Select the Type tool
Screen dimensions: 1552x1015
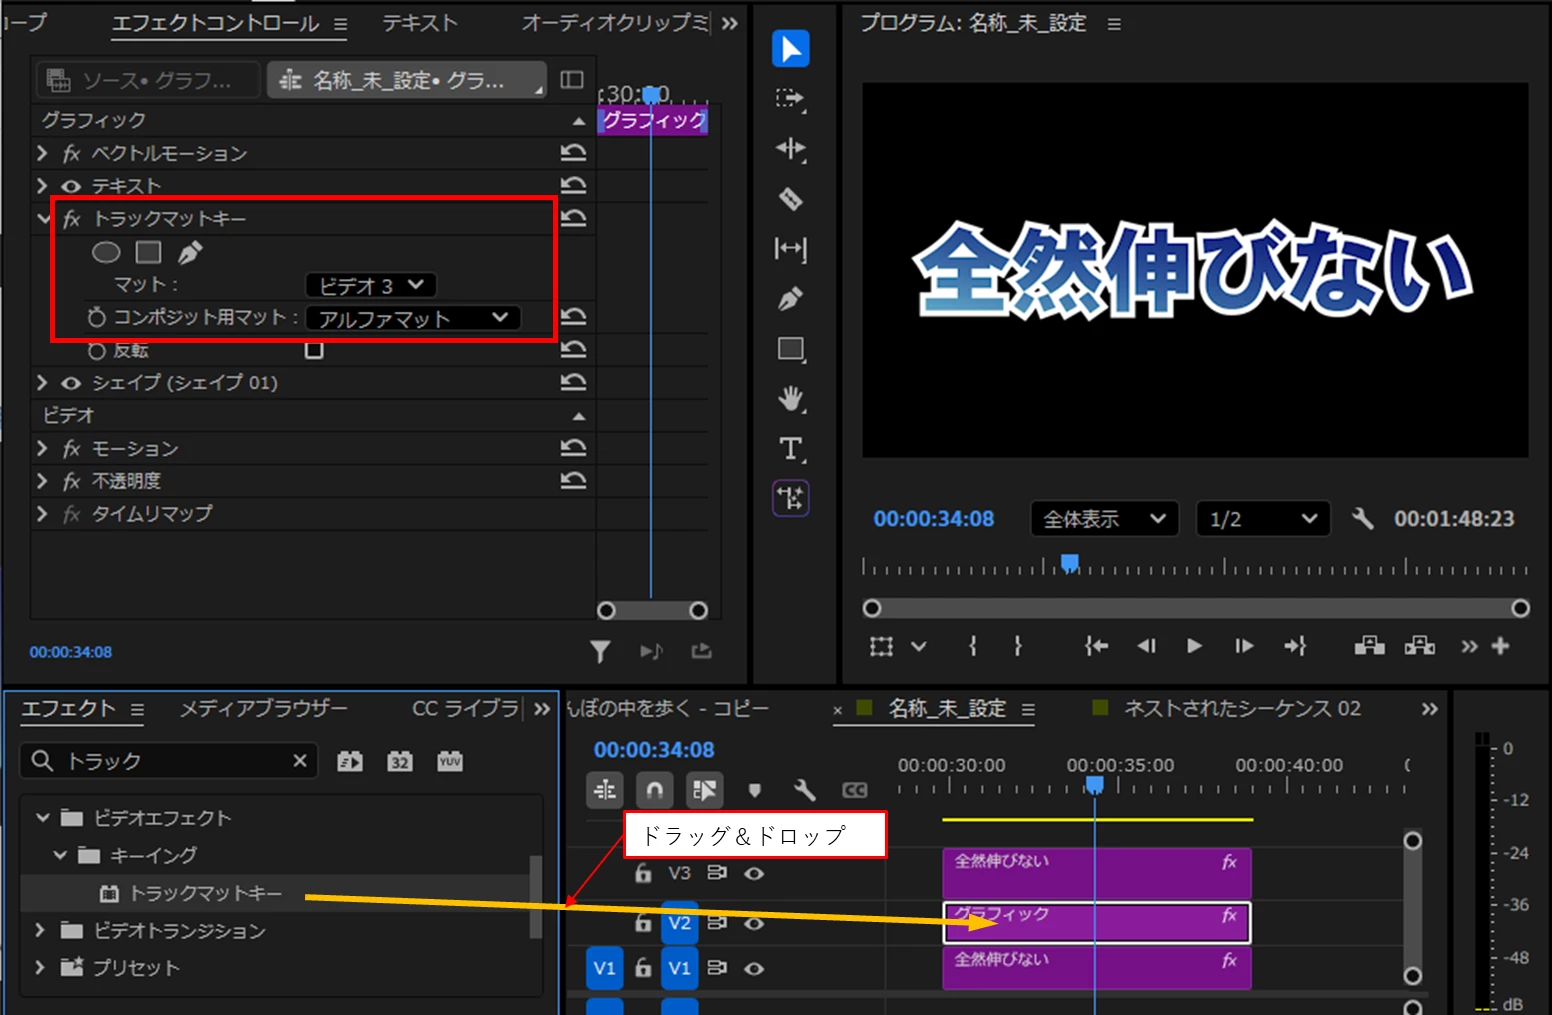[791, 449]
